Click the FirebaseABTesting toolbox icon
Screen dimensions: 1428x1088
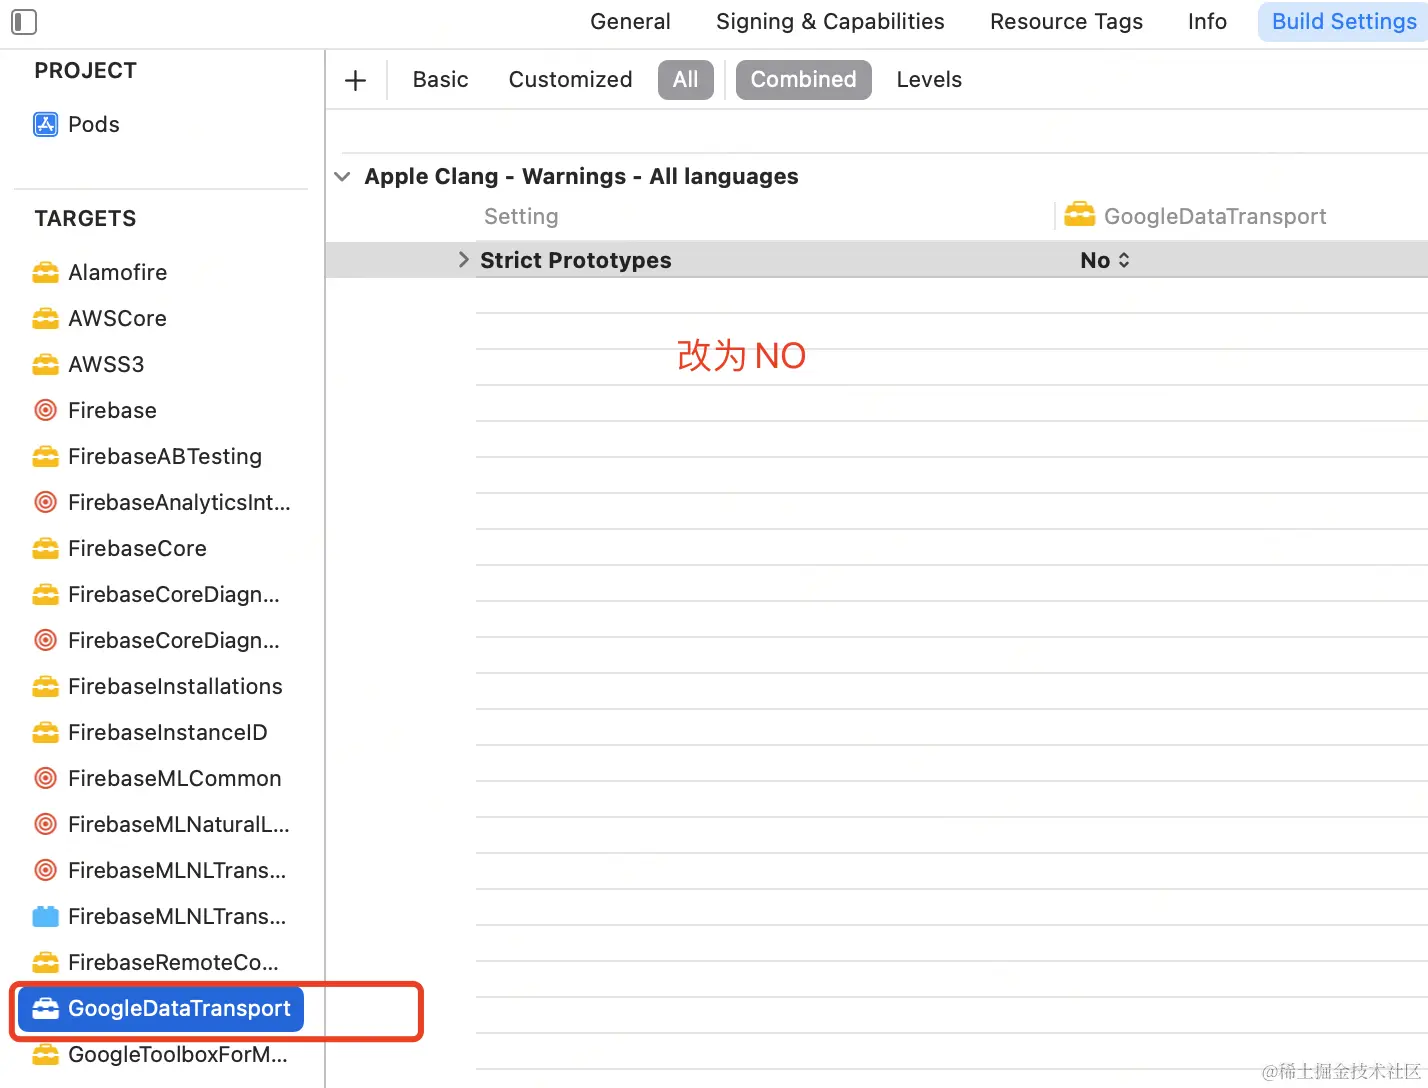pyautogui.click(x=46, y=456)
